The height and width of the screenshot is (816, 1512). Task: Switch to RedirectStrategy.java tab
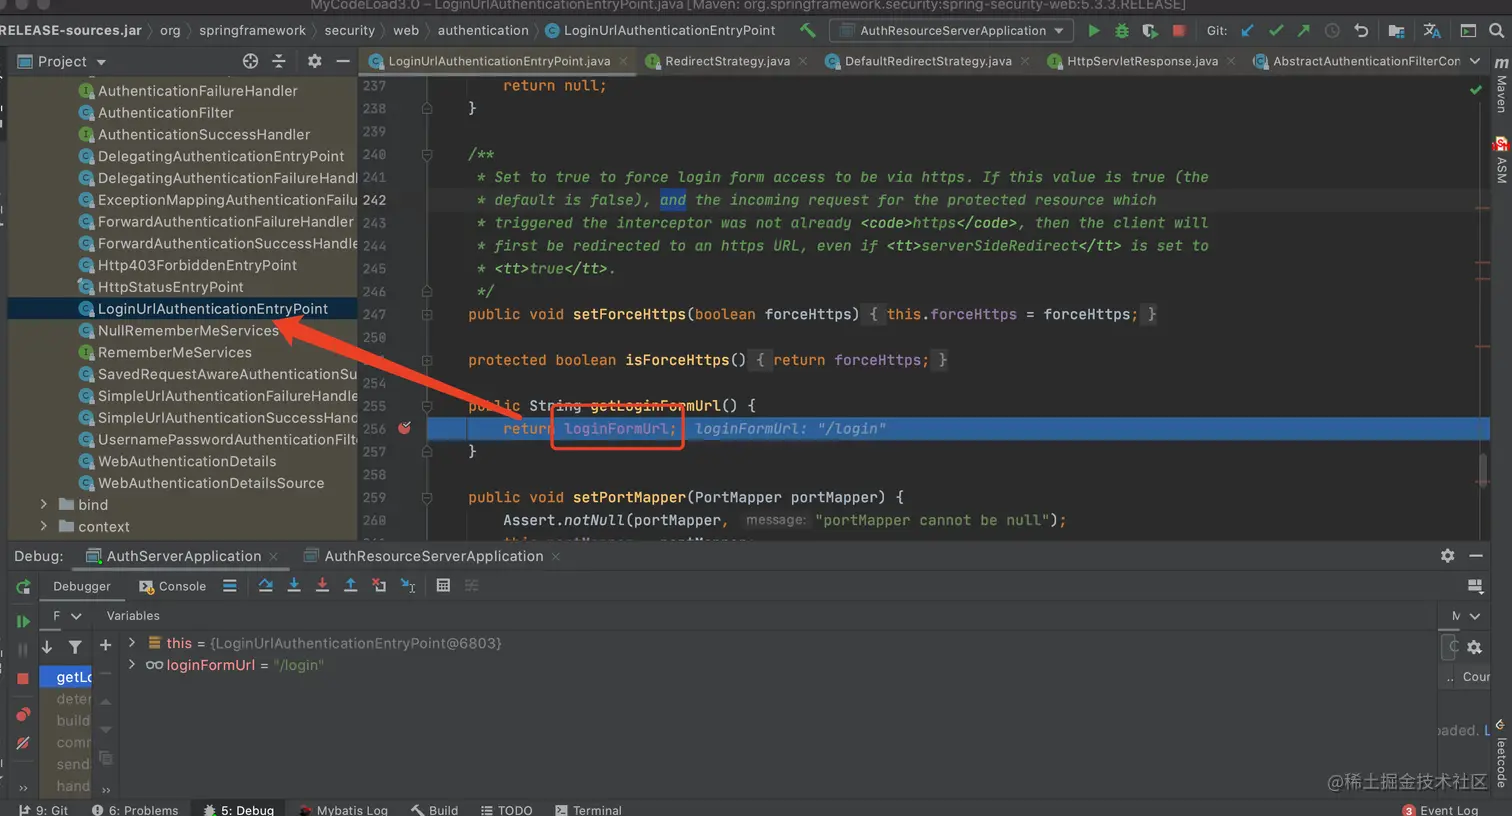pyautogui.click(x=727, y=61)
